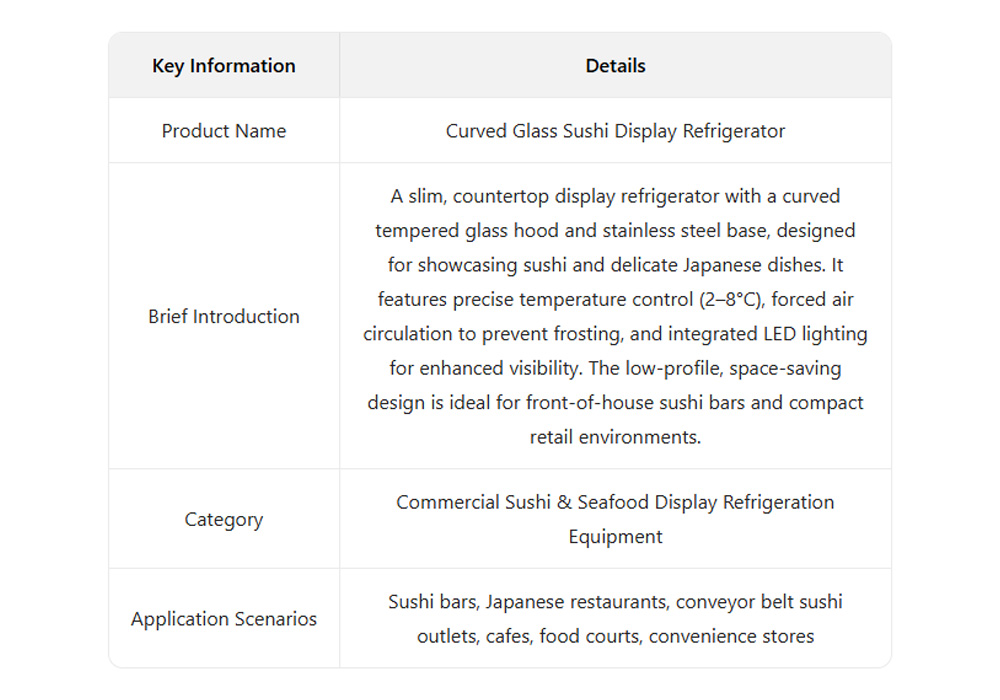
Task: Click 'food courts' in the scenarios list
Action: click(588, 636)
